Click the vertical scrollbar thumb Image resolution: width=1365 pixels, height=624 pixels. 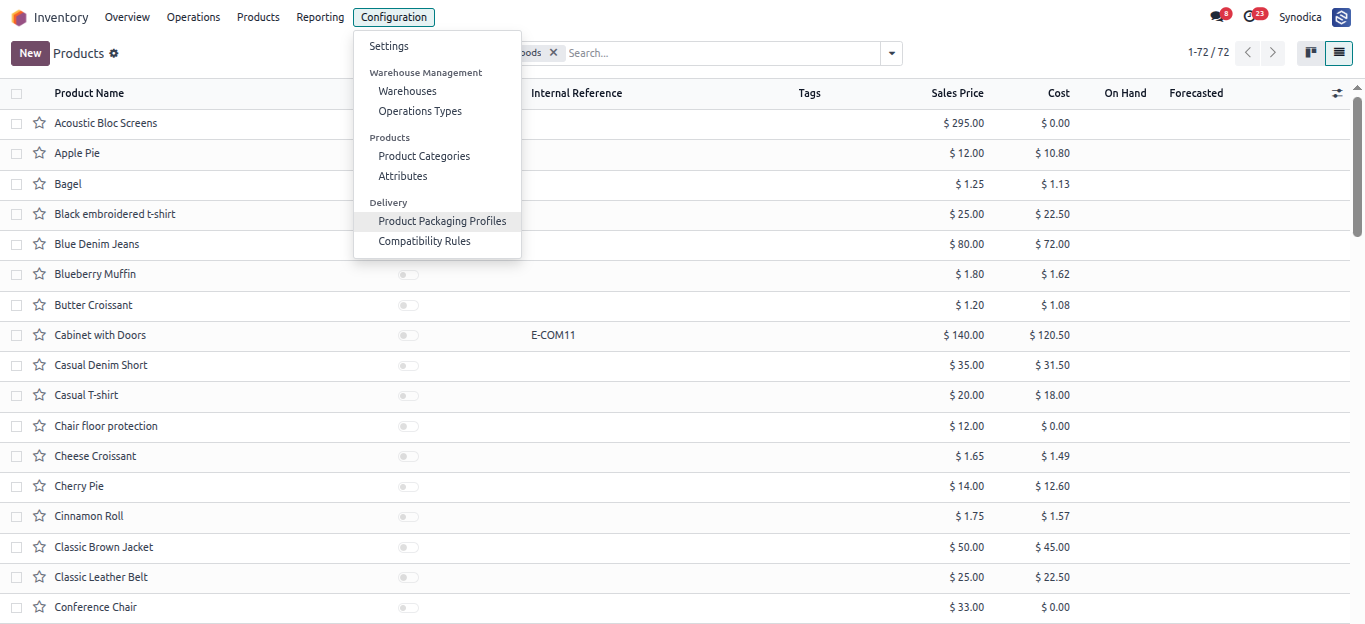(1357, 167)
